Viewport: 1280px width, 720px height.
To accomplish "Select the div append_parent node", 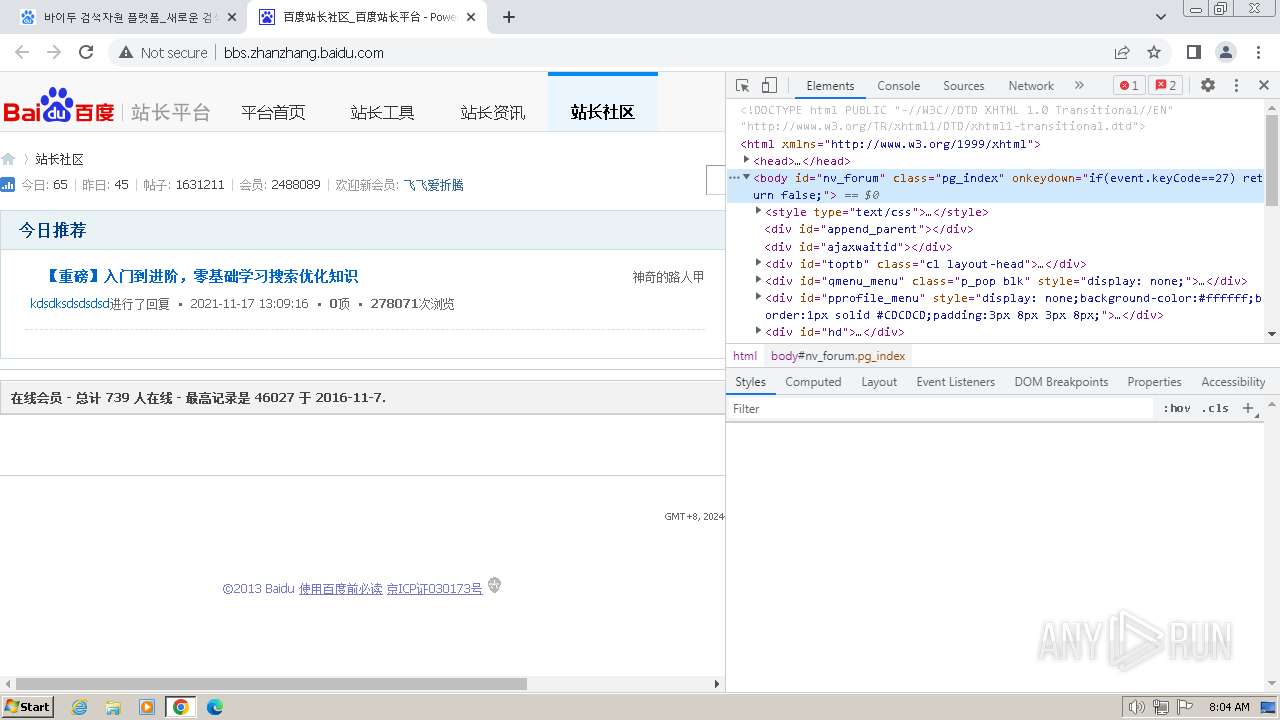I will (x=869, y=229).
